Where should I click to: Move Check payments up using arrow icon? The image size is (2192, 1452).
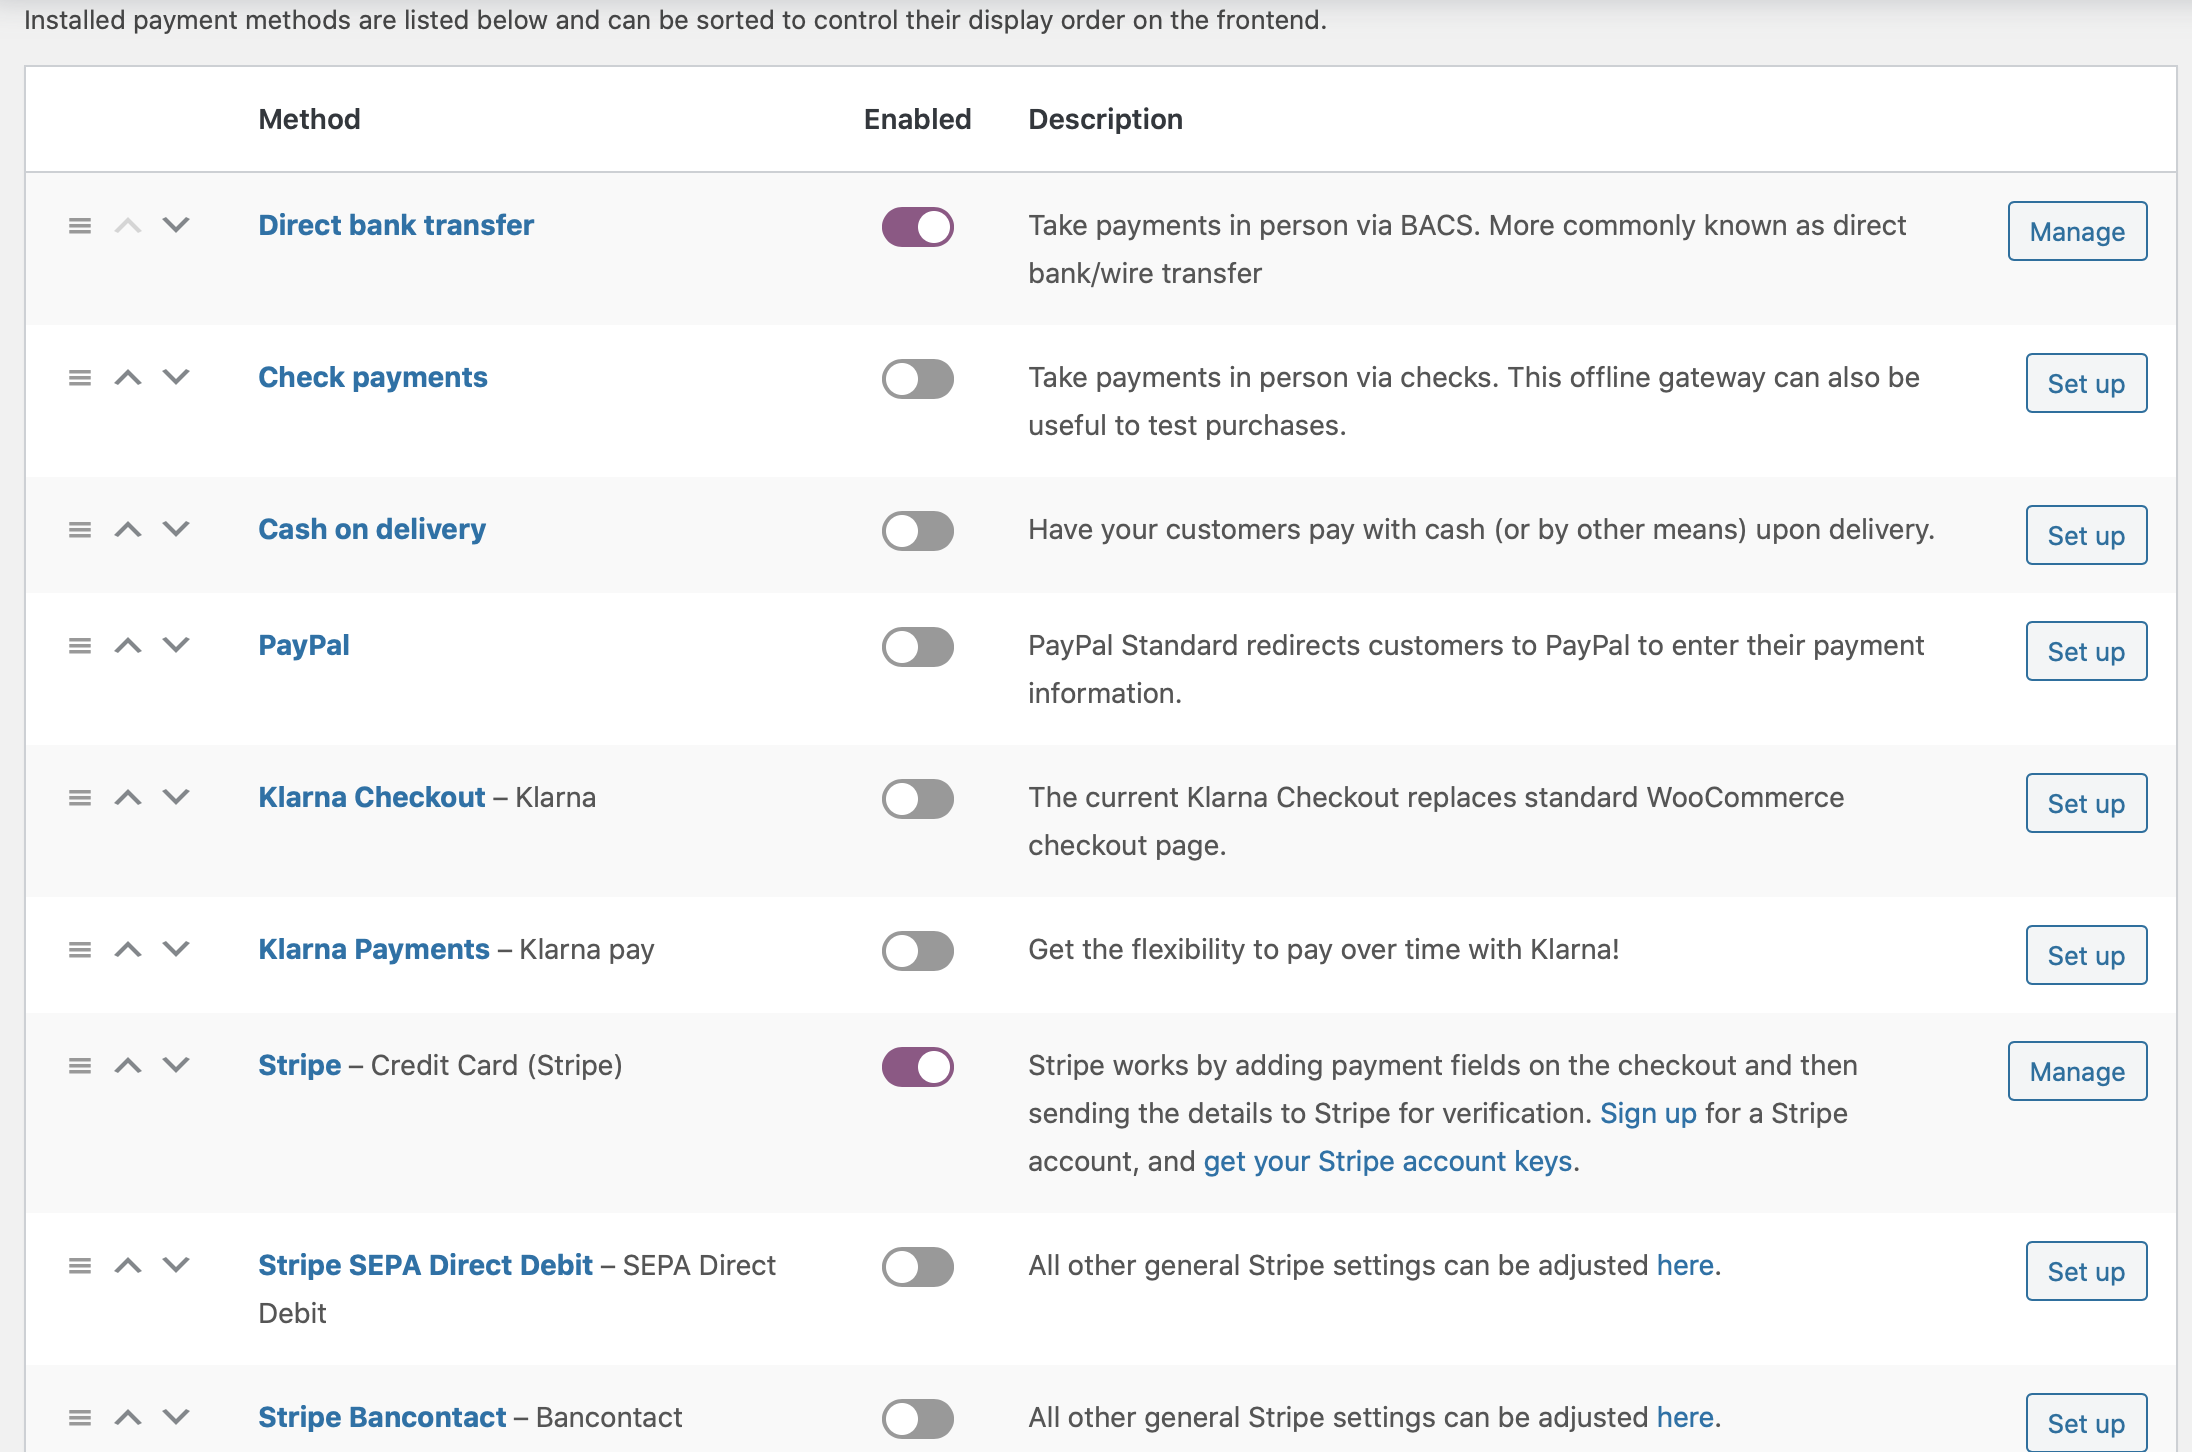(x=128, y=378)
